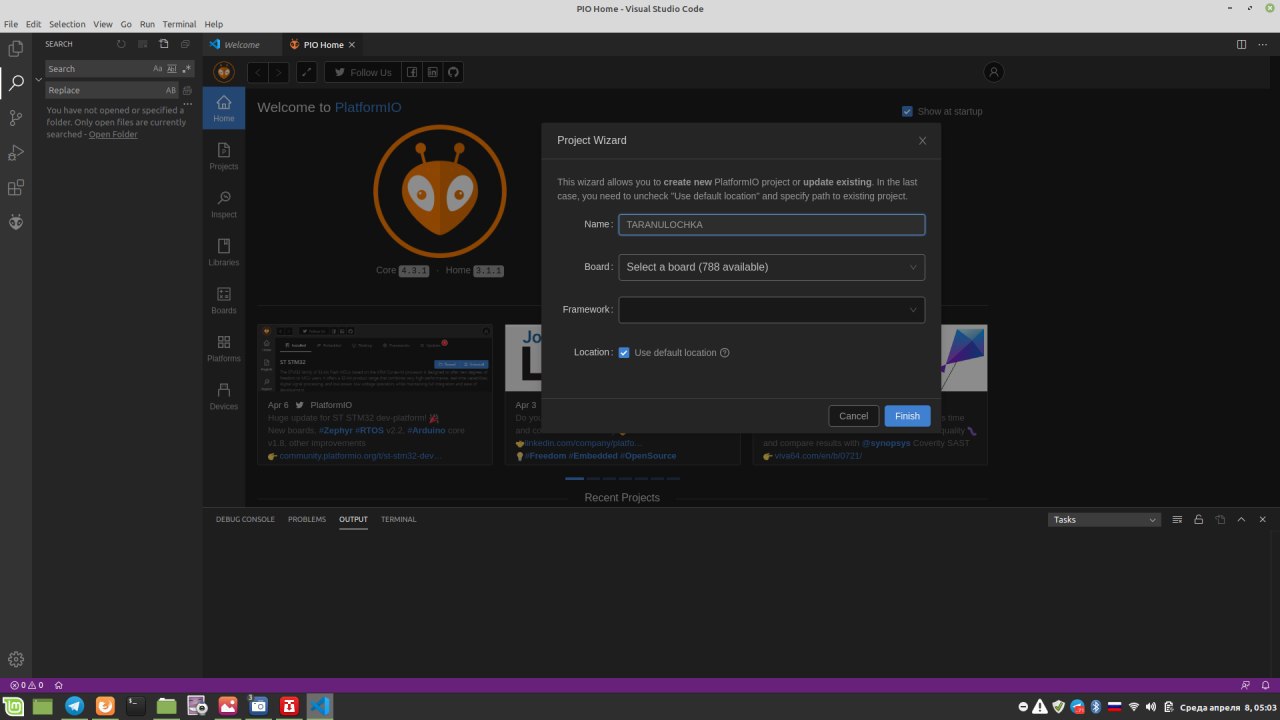This screenshot has height=720, width=1280.
Task: Toggle output scroll lock icon
Action: pos(1198,519)
